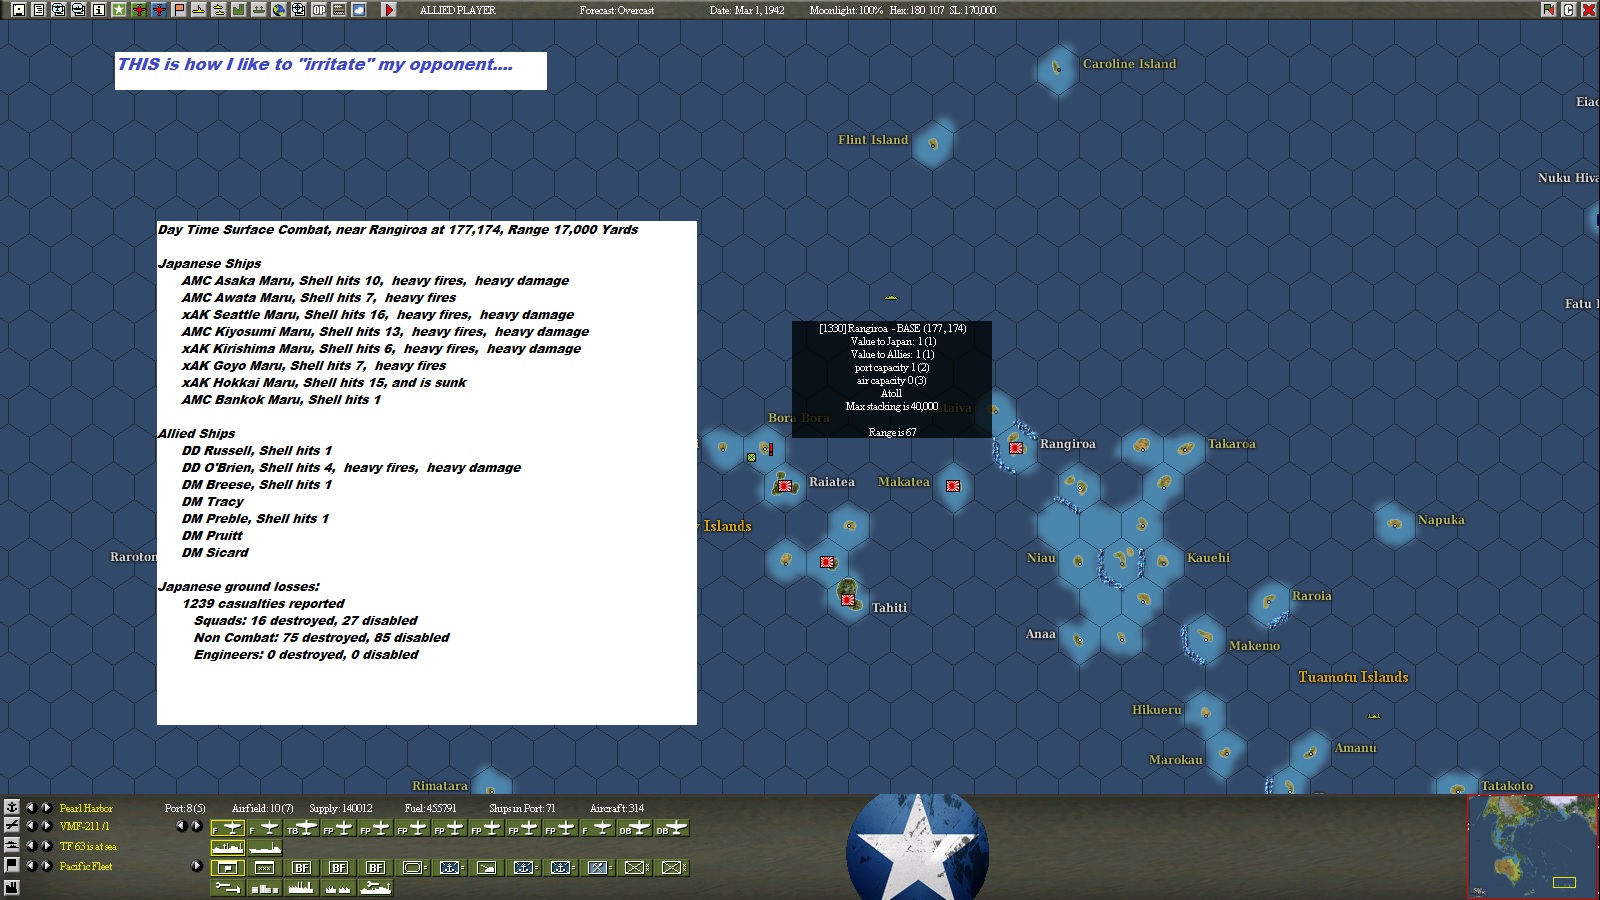Select the highlighted warship task force icon
The width and height of the screenshot is (1600, 900).
pyautogui.click(x=228, y=848)
